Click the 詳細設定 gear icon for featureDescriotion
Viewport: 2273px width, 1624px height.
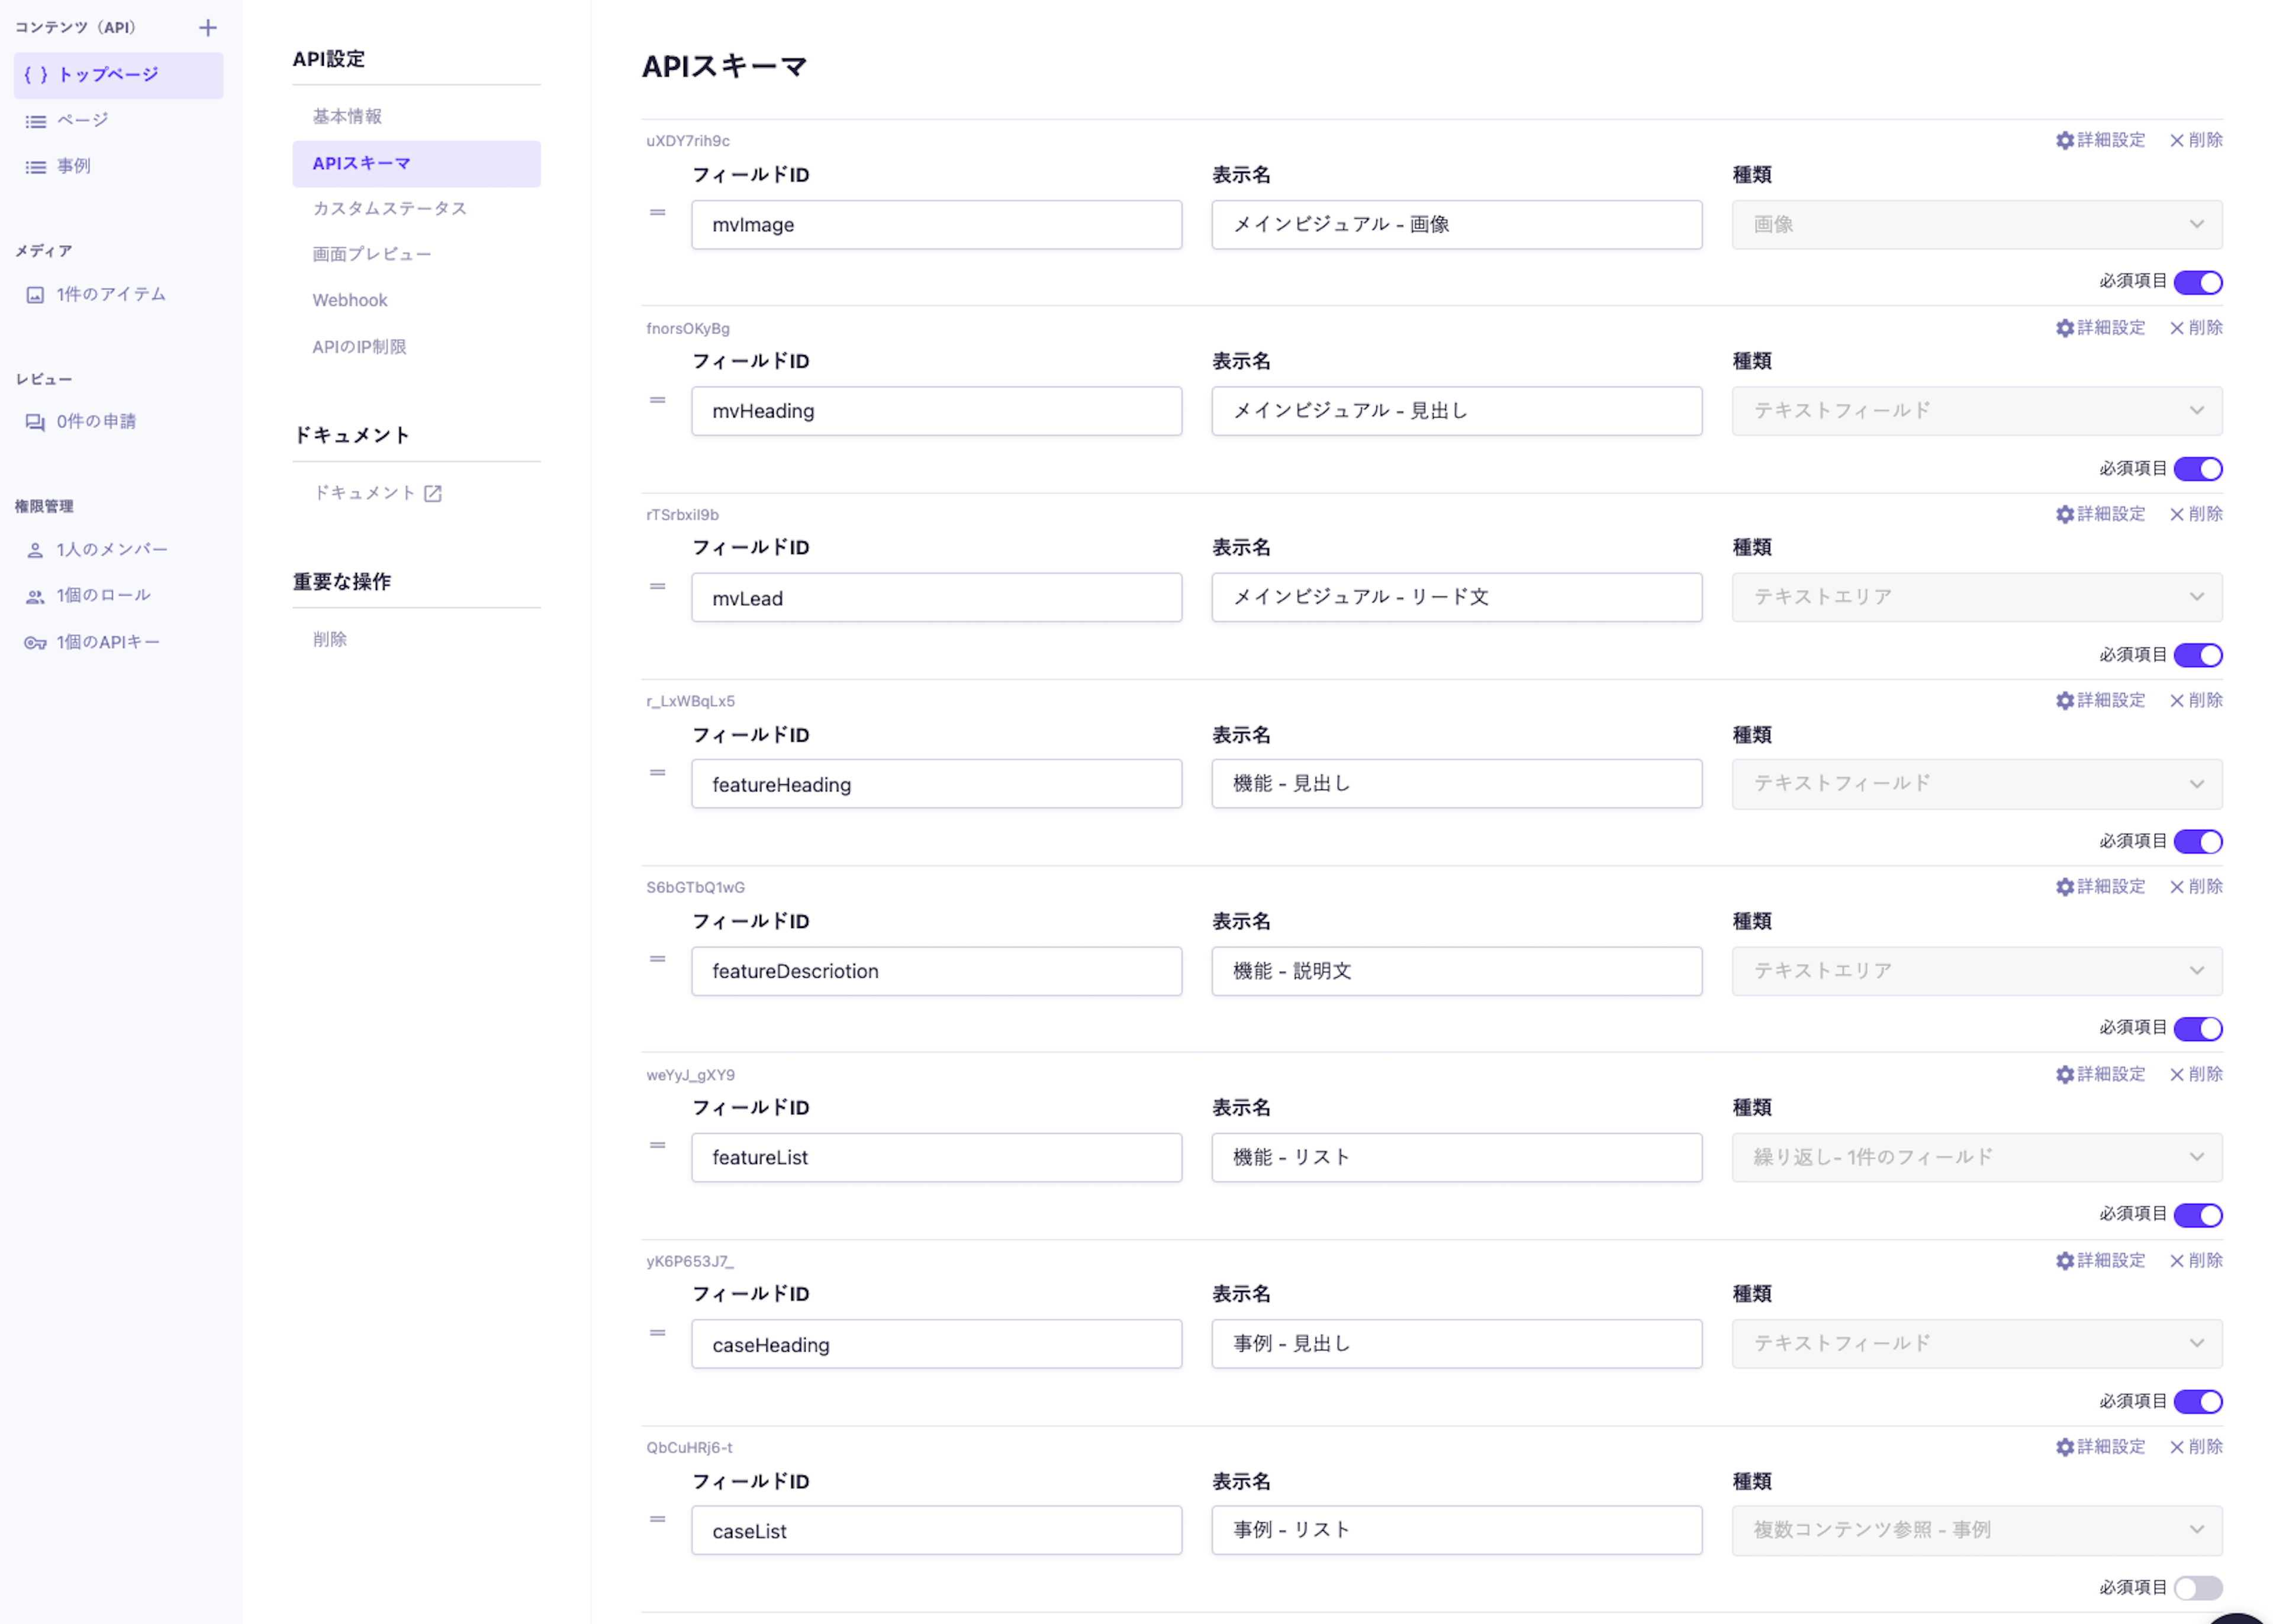click(2064, 887)
